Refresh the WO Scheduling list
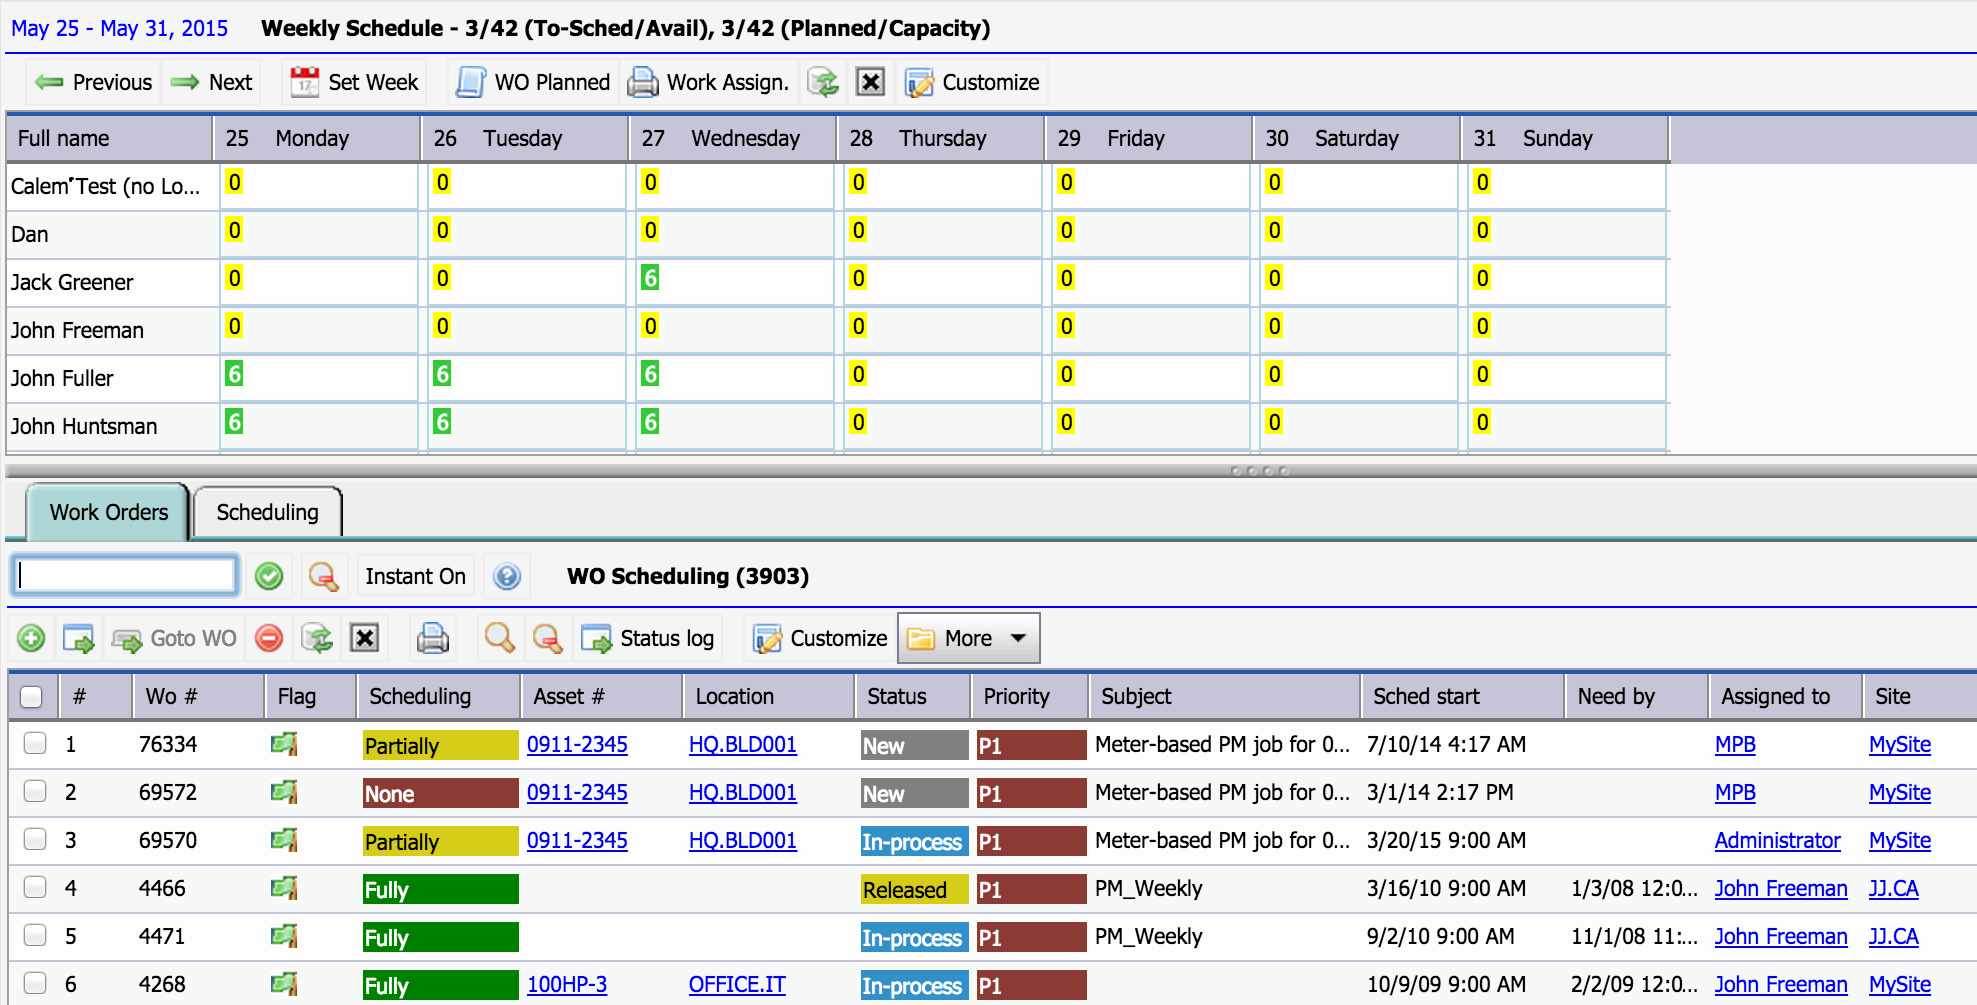This screenshot has width=1977, height=1005. click(x=317, y=638)
